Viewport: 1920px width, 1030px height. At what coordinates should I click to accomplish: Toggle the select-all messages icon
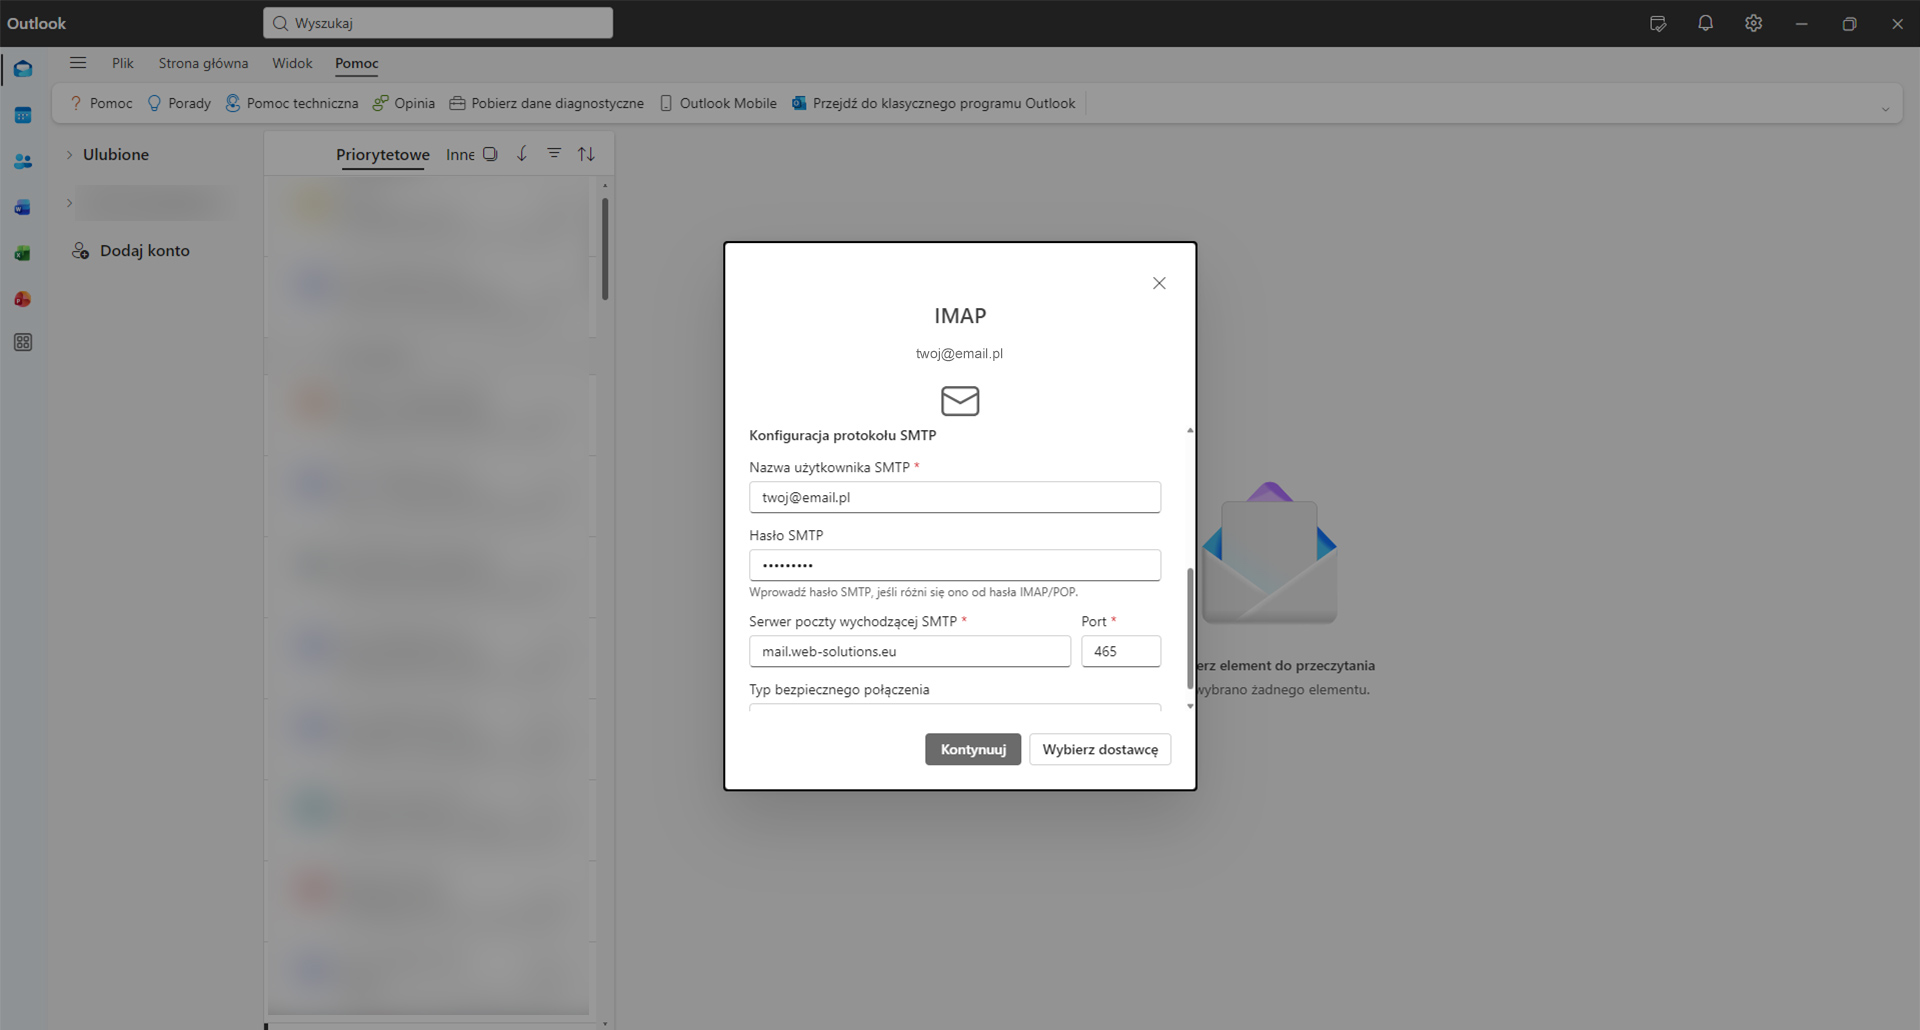pyautogui.click(x=490, y=154)
